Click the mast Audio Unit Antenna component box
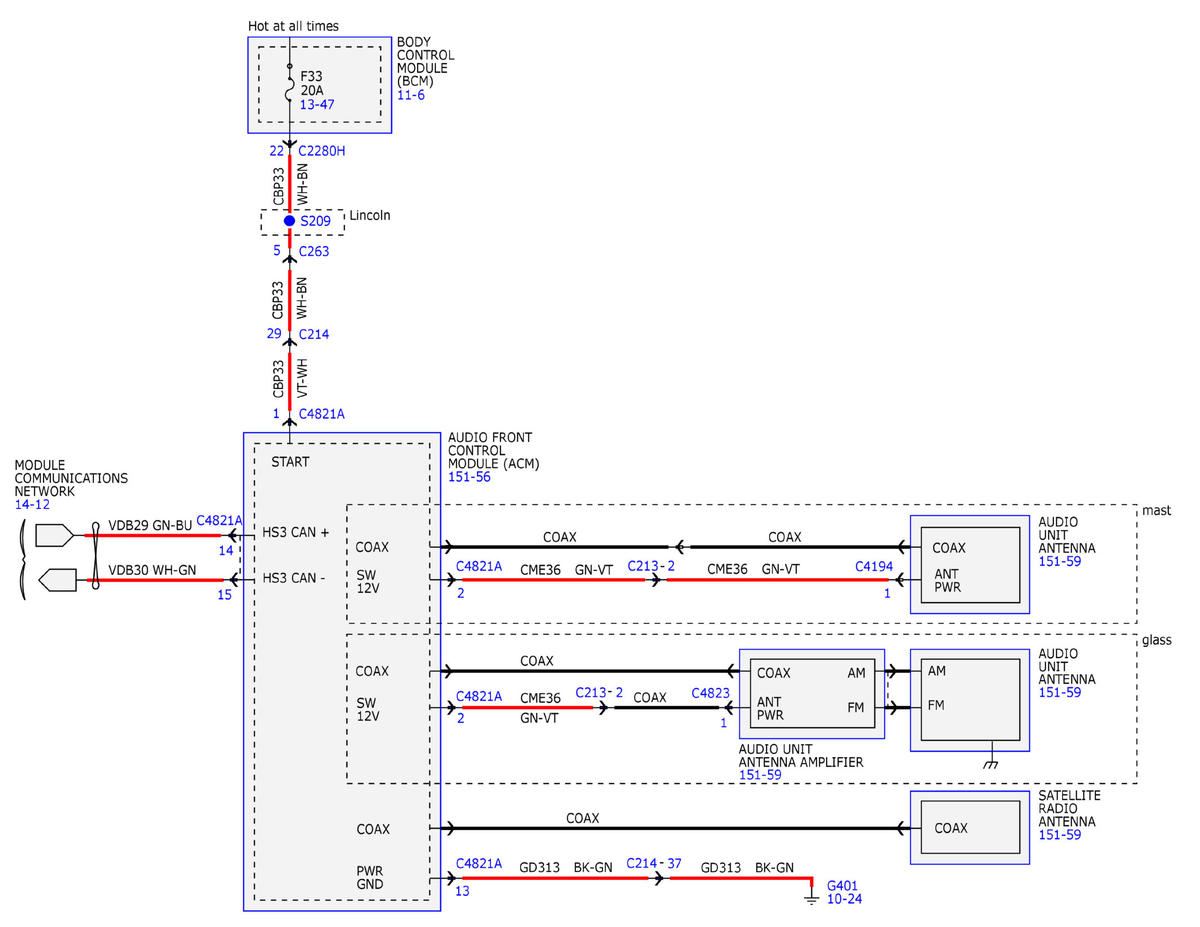Screen dimensions: 1200x927 coord(969,564)
